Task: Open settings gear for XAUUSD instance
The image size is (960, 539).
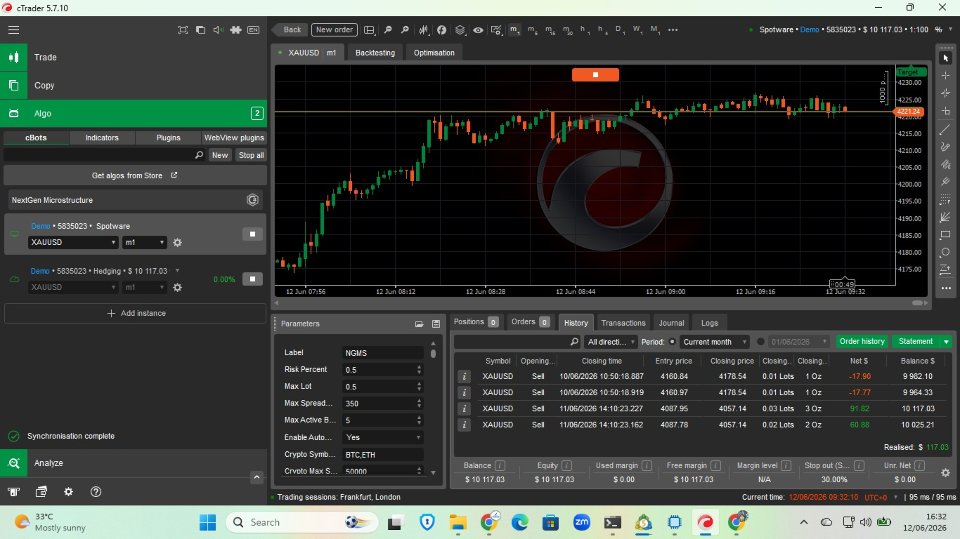Action: pyautogui.click(x=178, y=243)
